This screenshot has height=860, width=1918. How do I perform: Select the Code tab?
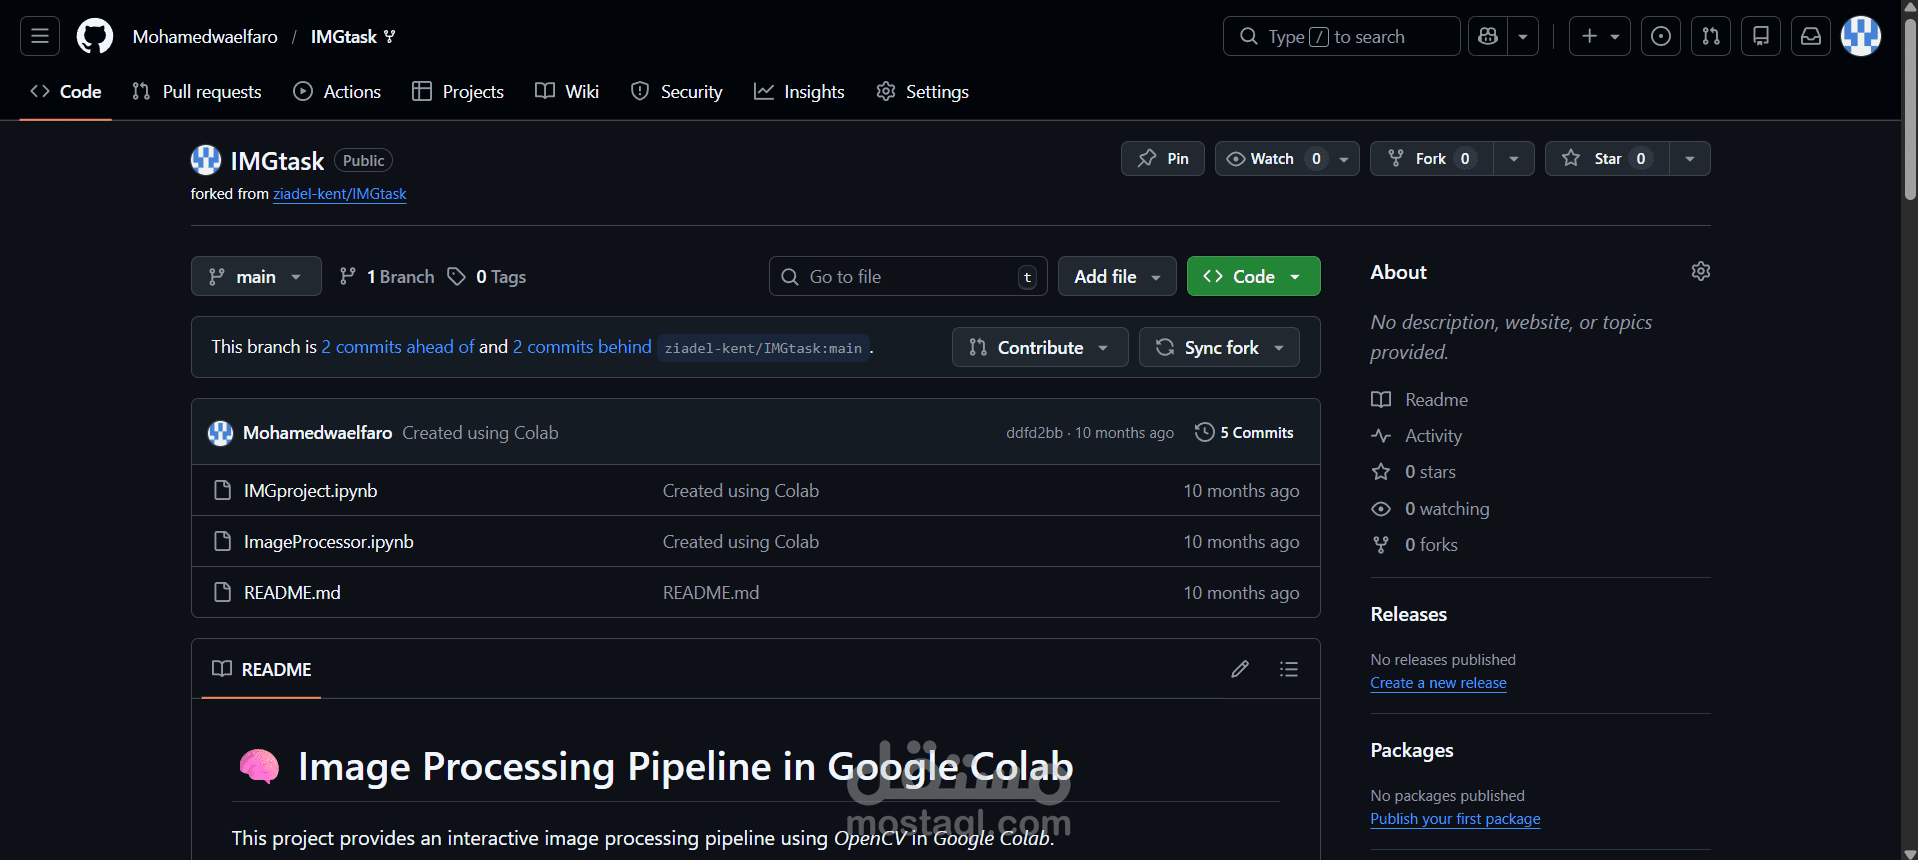[66, 91]
